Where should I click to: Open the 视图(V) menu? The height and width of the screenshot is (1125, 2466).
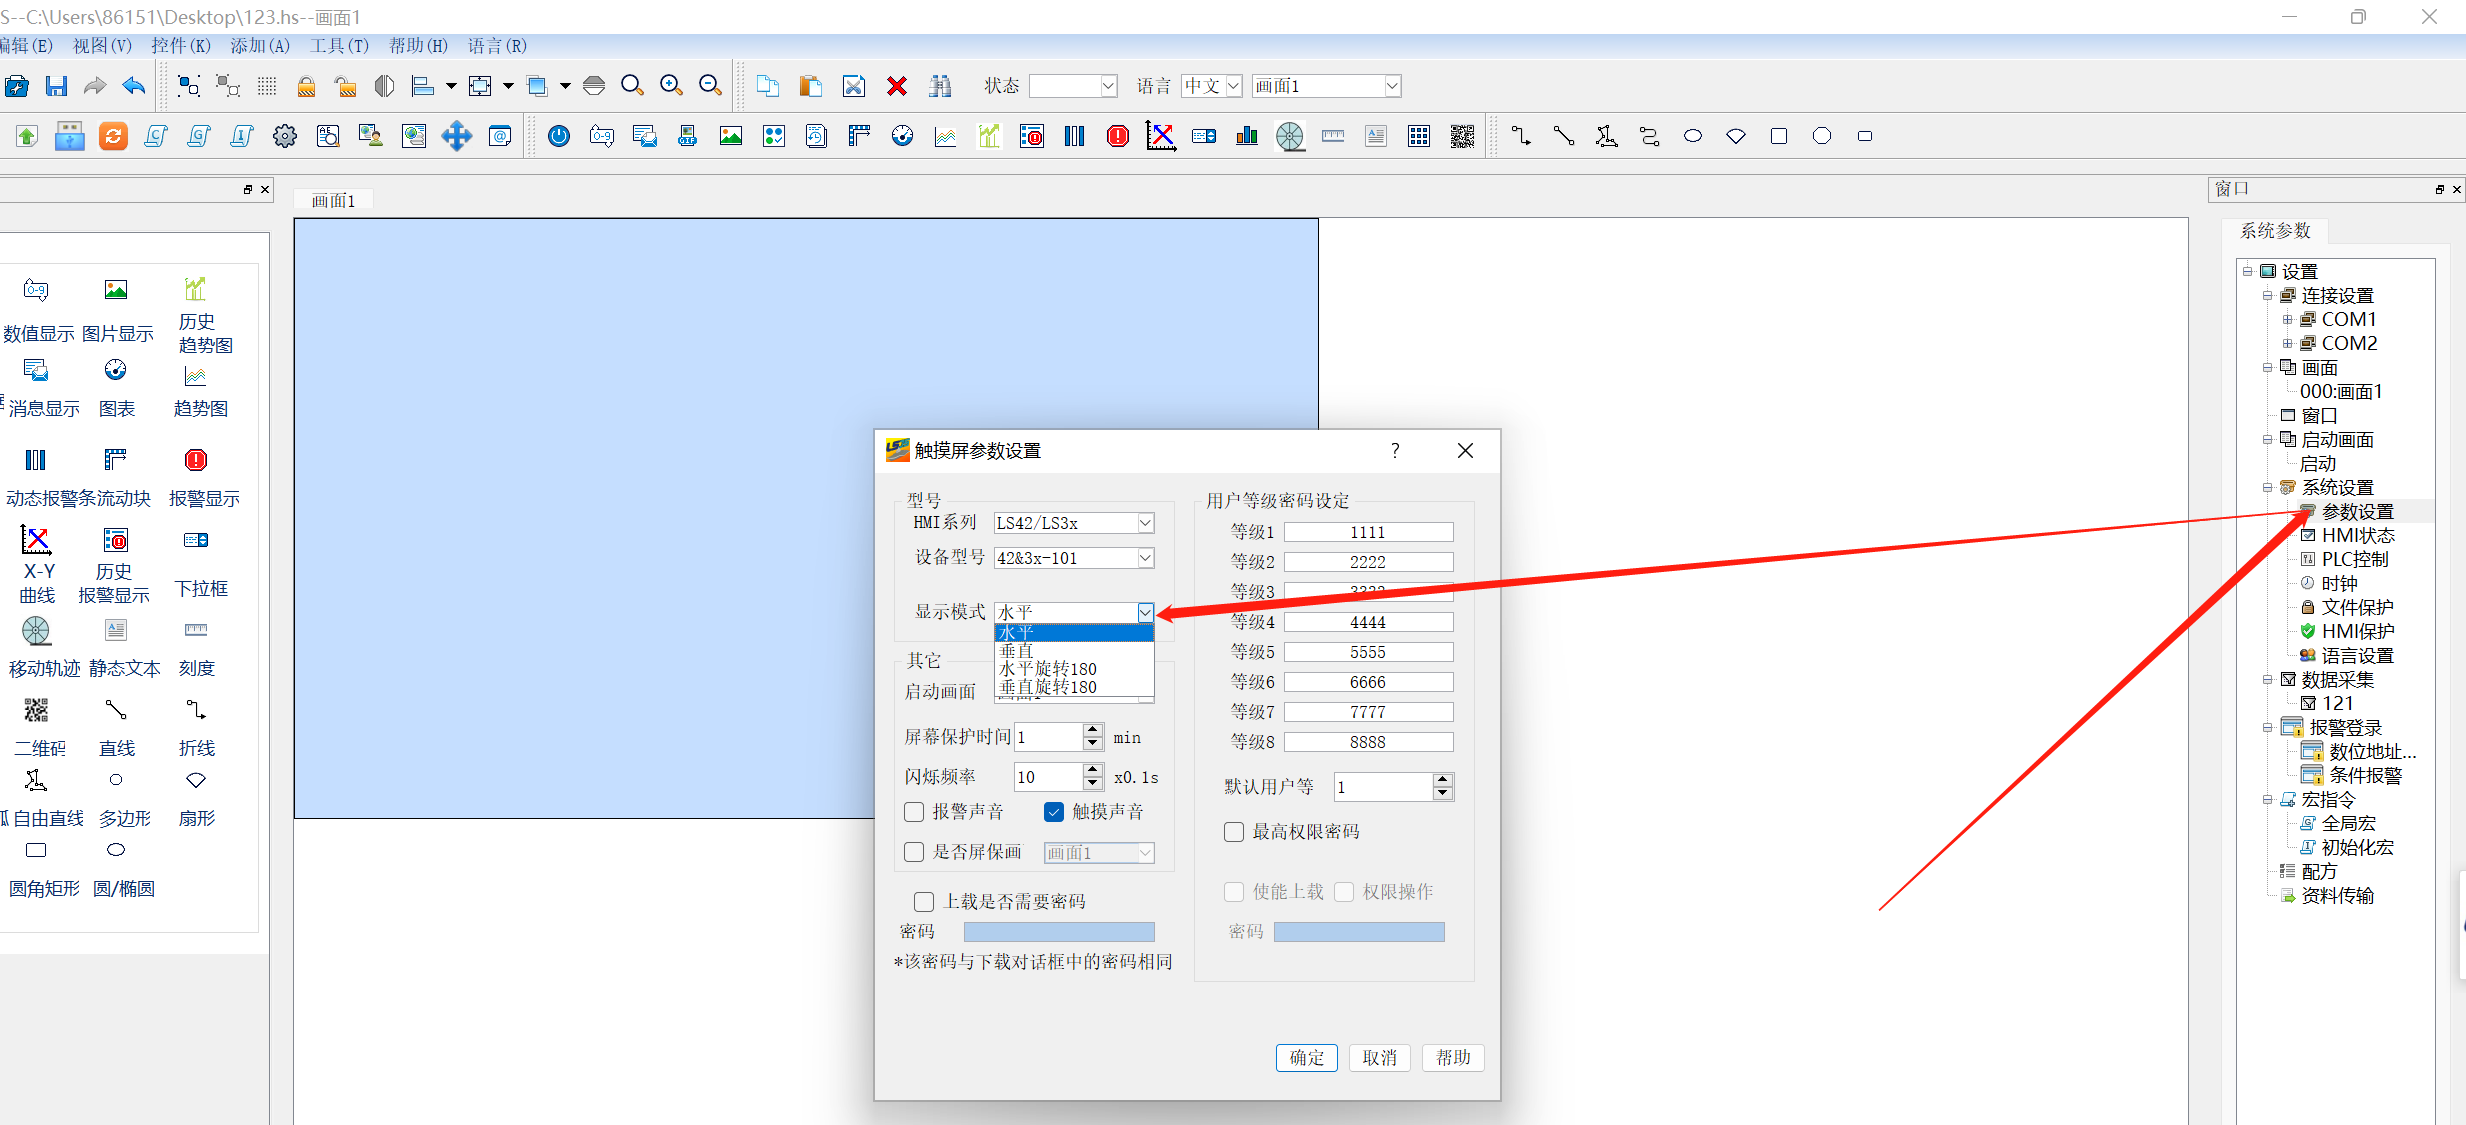click(102, 46)
